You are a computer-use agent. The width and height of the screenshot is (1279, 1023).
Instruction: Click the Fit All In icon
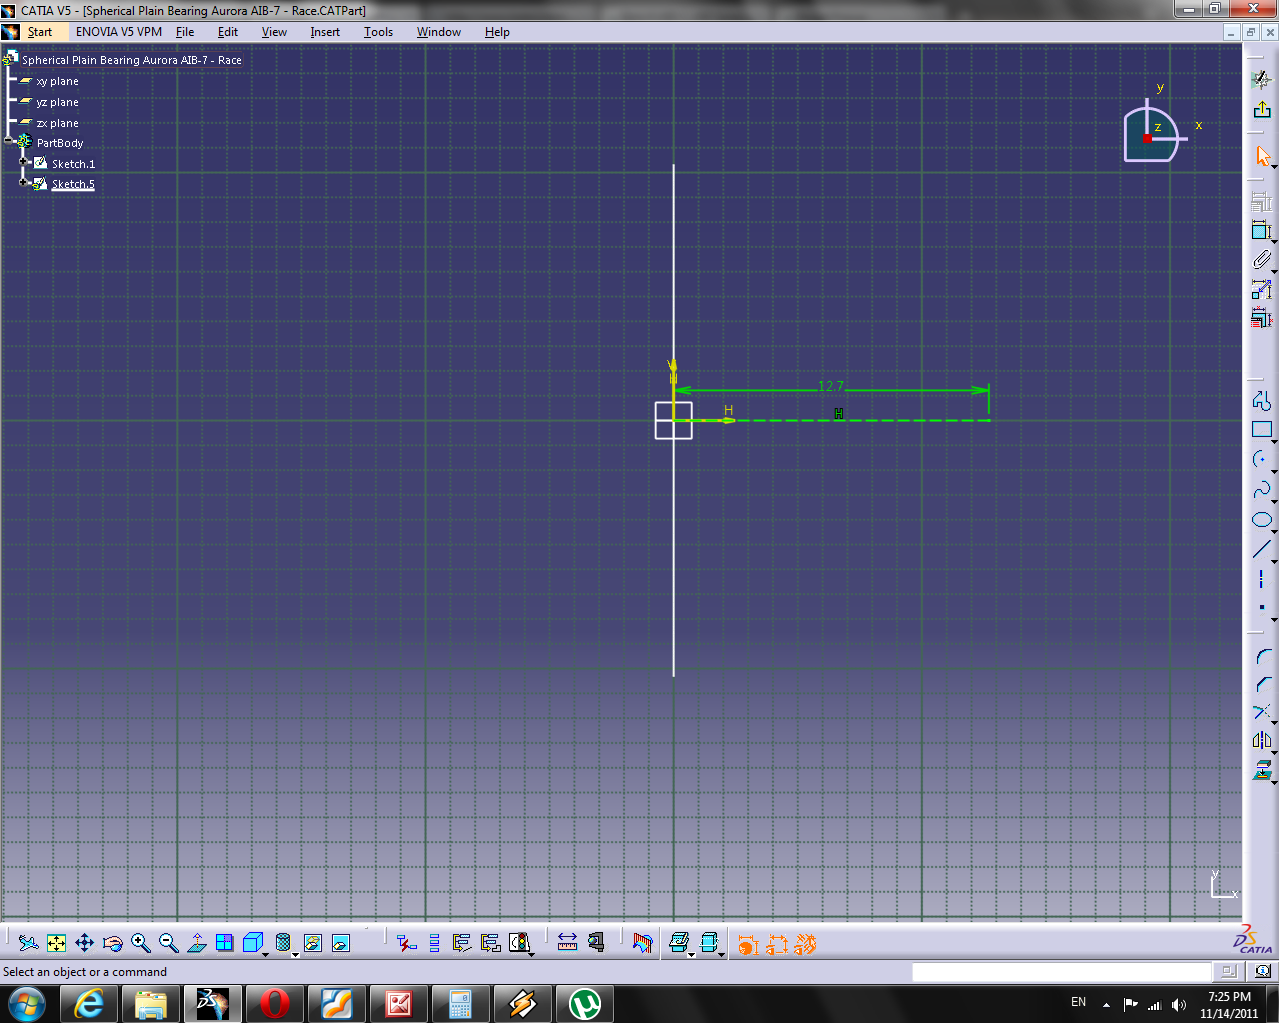tap(56, 943)
